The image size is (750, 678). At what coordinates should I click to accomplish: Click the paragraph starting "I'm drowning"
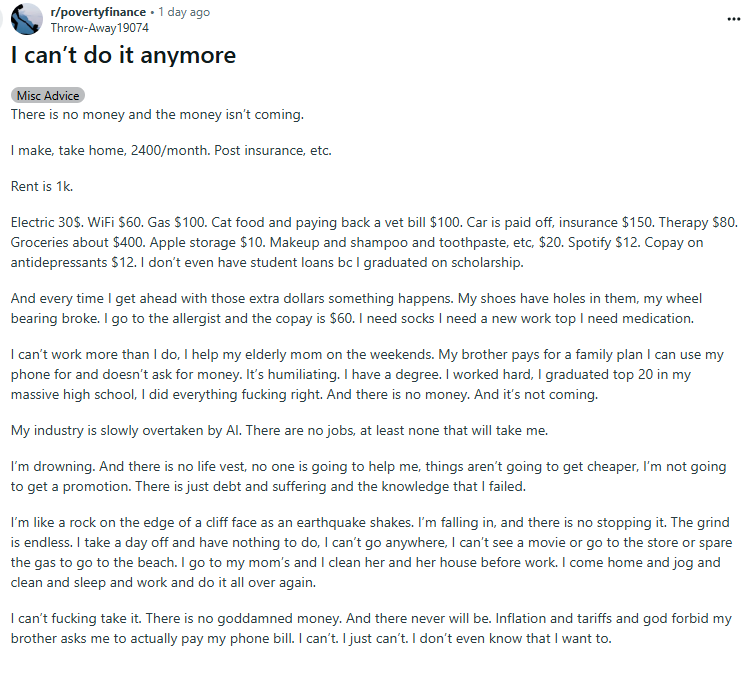[x=368, y=477]
